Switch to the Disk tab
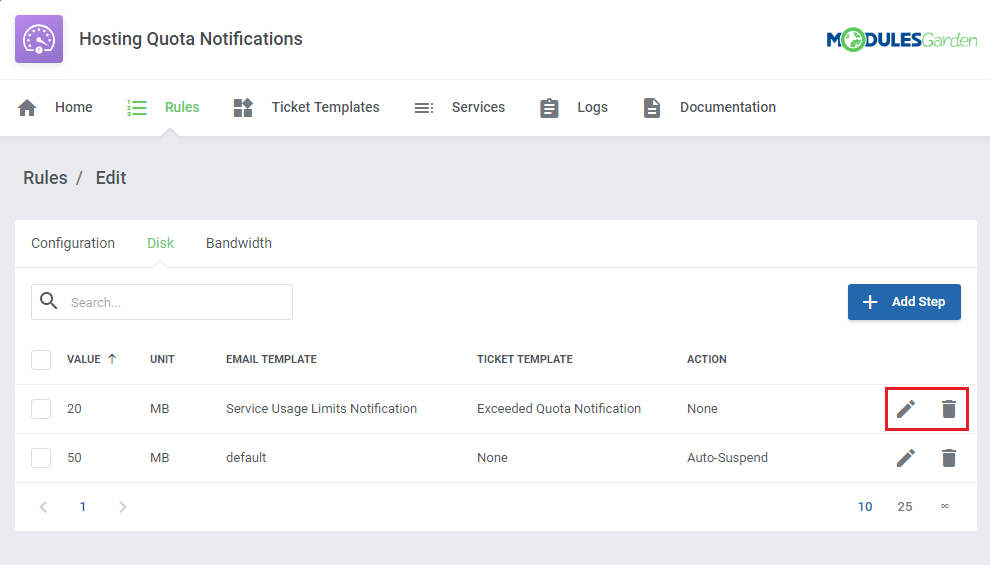The width and height of the screenshot is (990, 565). 160,243
